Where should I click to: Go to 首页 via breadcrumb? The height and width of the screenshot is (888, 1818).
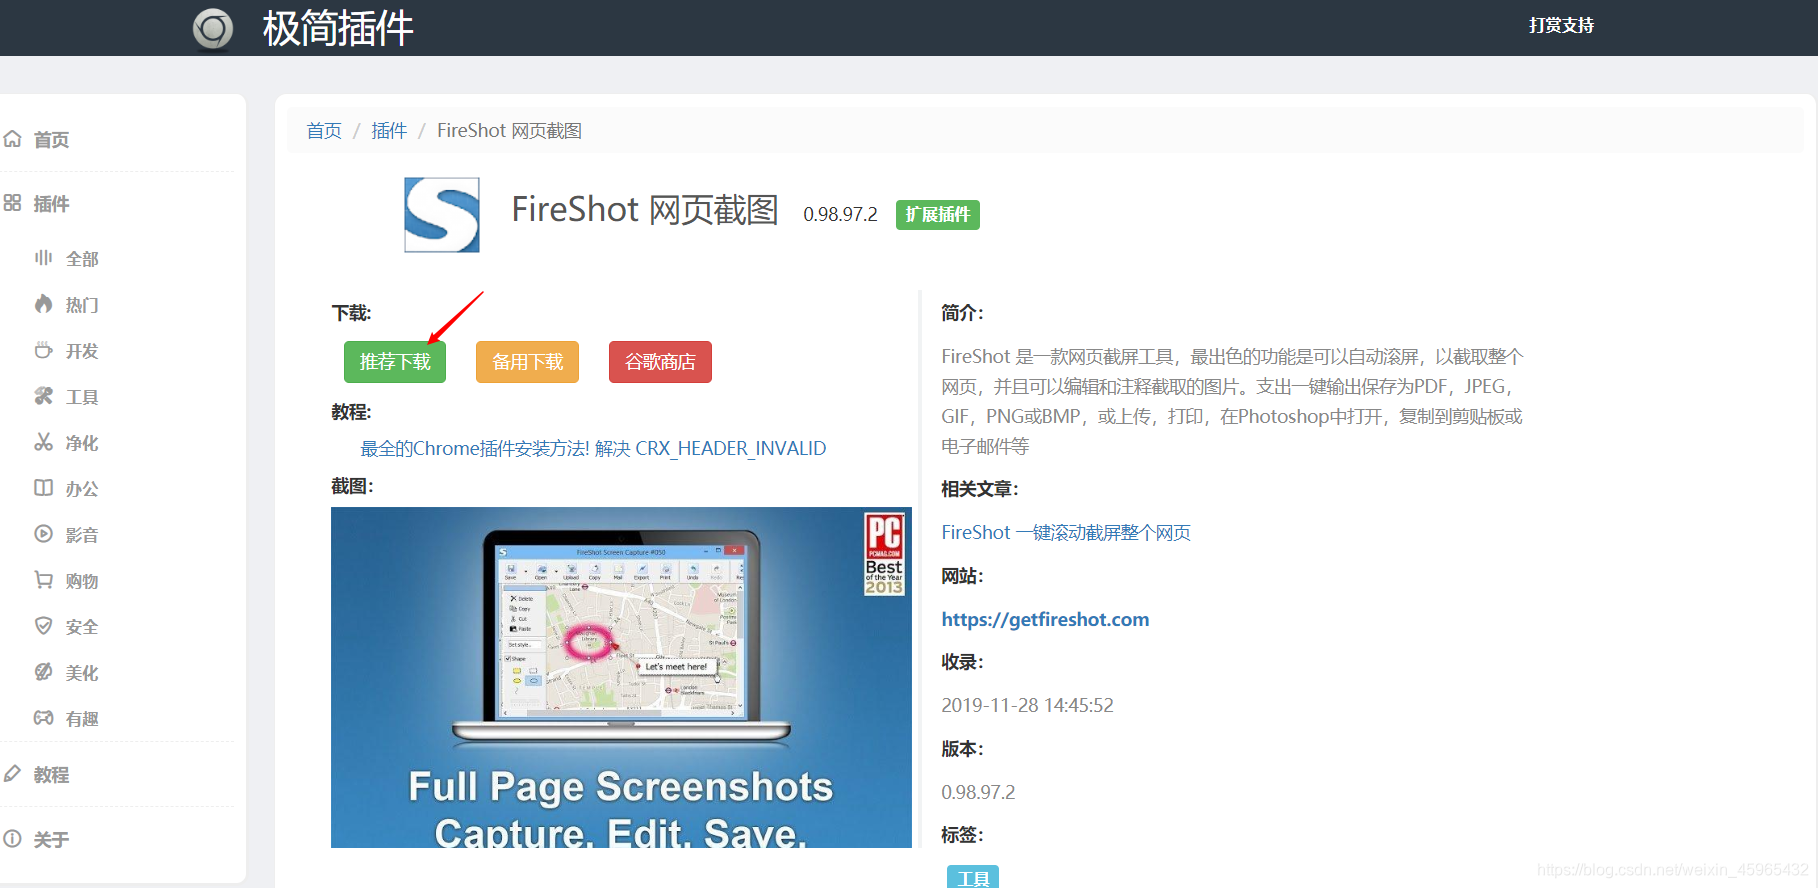[324, 131]
